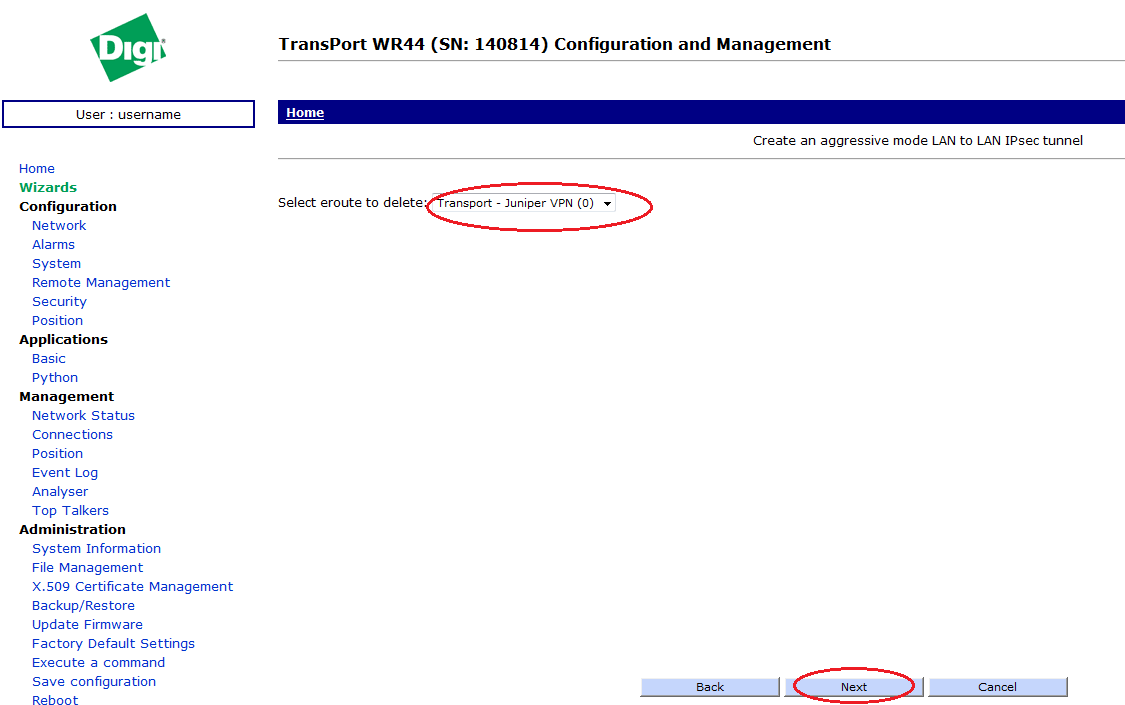Open Python applications page
Screen dimensions: 1125x705
click(55, 378)
